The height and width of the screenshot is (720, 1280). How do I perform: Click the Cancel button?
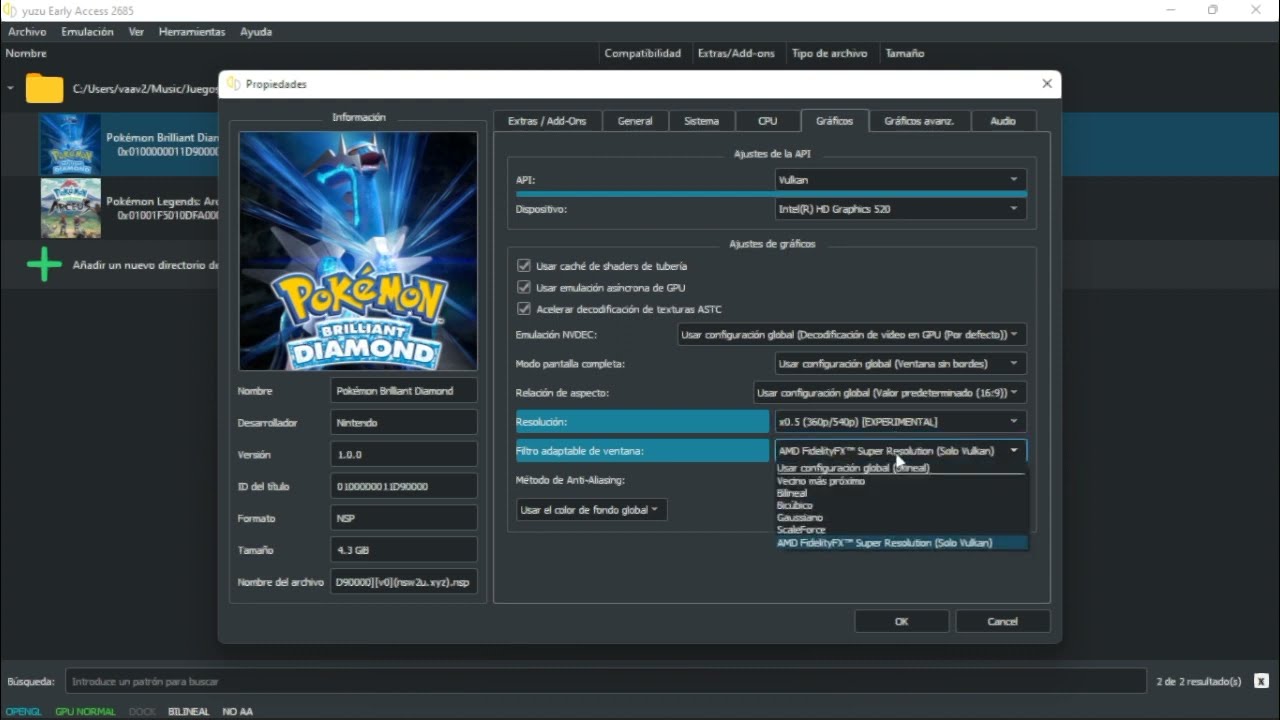coord(1003,621)
